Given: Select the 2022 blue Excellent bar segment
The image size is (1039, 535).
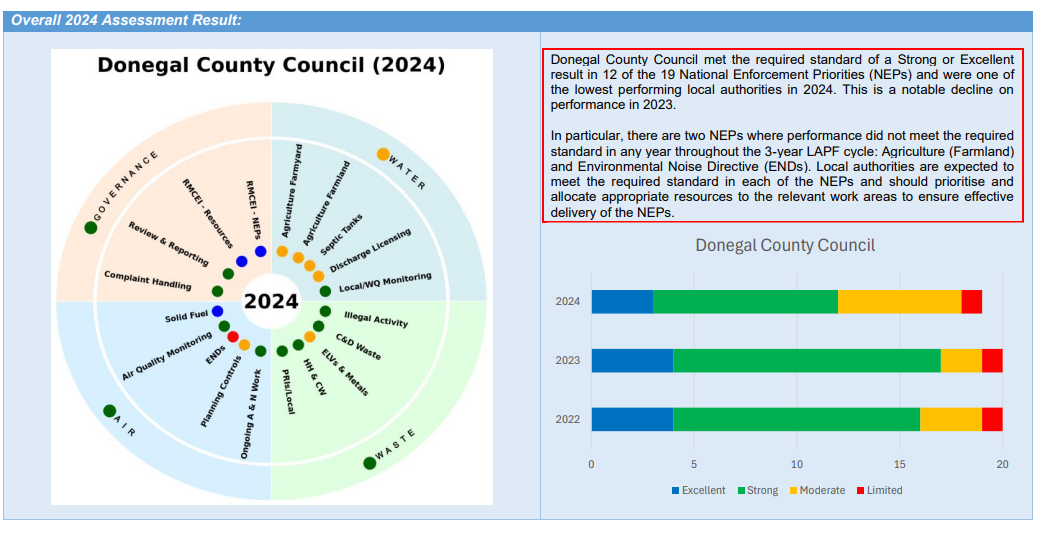Looking at the screenshot, I should [632, 419].
